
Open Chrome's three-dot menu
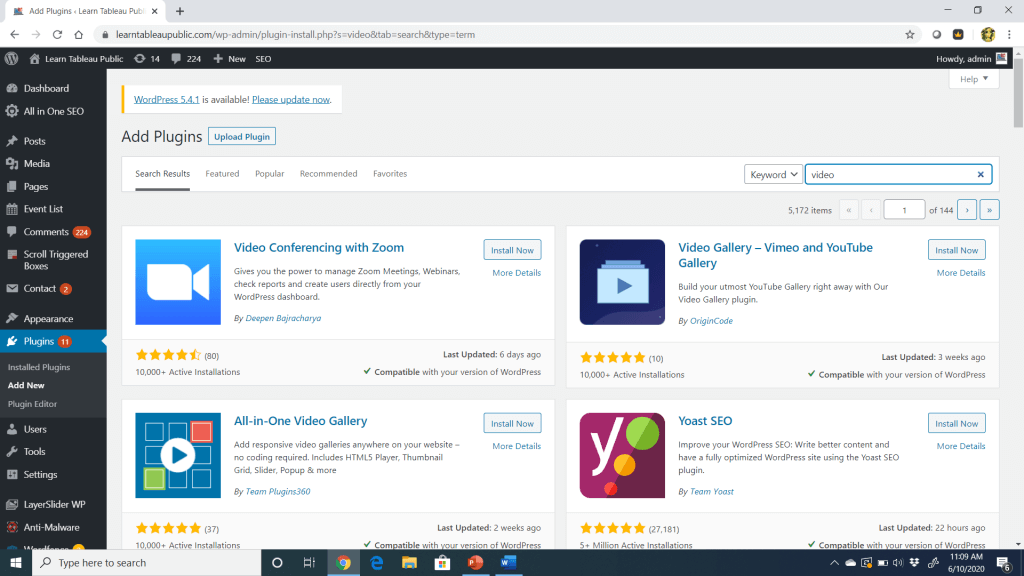(1009, 35)
